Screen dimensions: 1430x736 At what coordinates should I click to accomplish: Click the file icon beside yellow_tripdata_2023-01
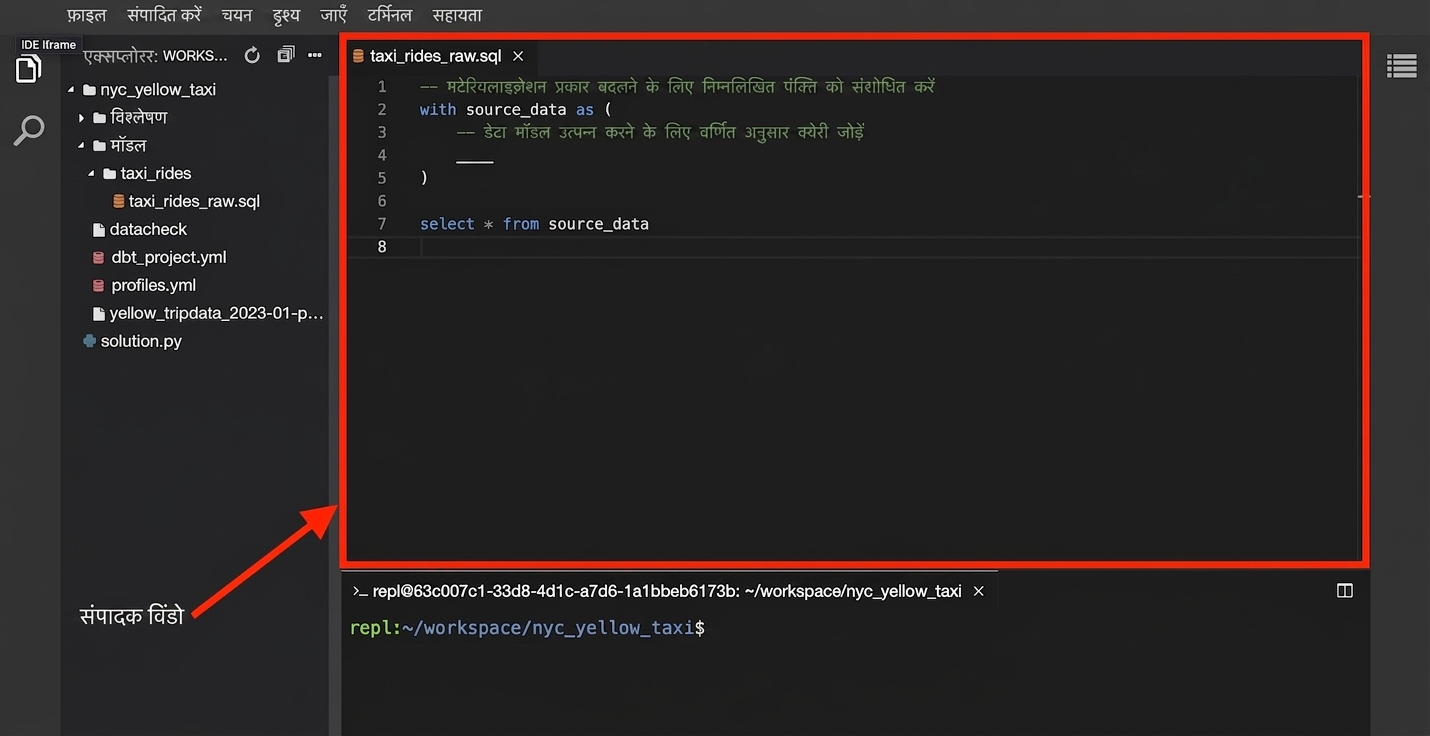click(98, 313)
